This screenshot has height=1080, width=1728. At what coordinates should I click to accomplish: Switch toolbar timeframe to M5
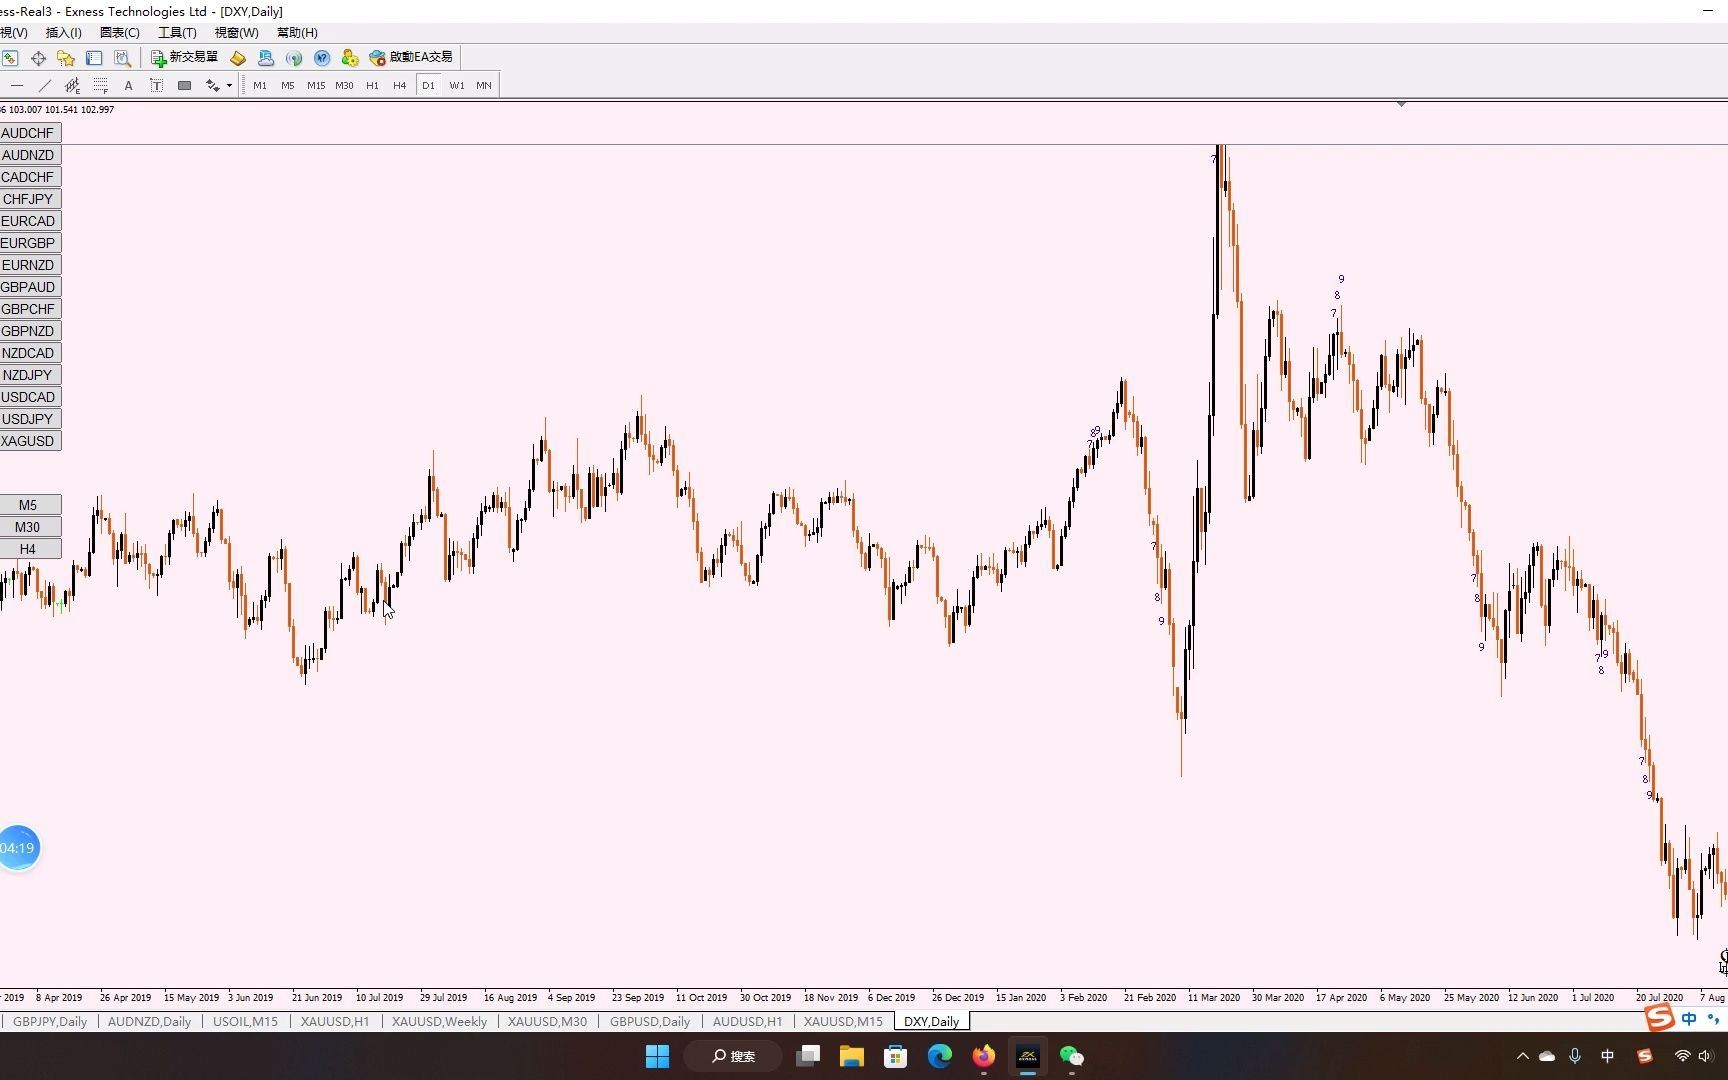click(288, 86)
